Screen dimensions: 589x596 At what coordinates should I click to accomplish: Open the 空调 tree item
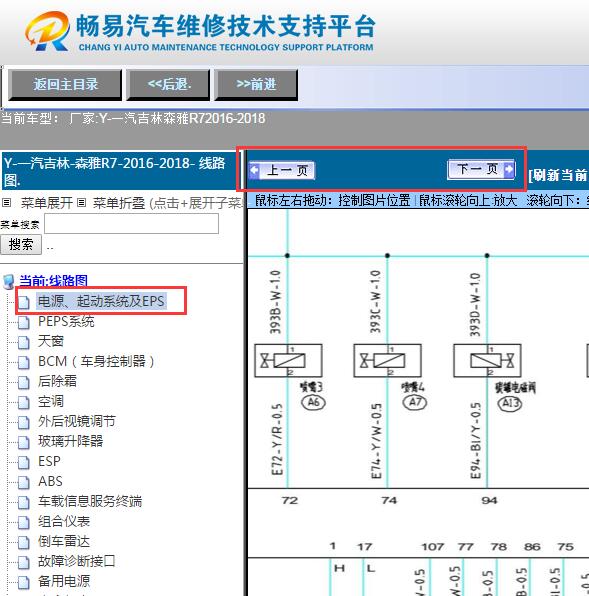click(51, 401)
